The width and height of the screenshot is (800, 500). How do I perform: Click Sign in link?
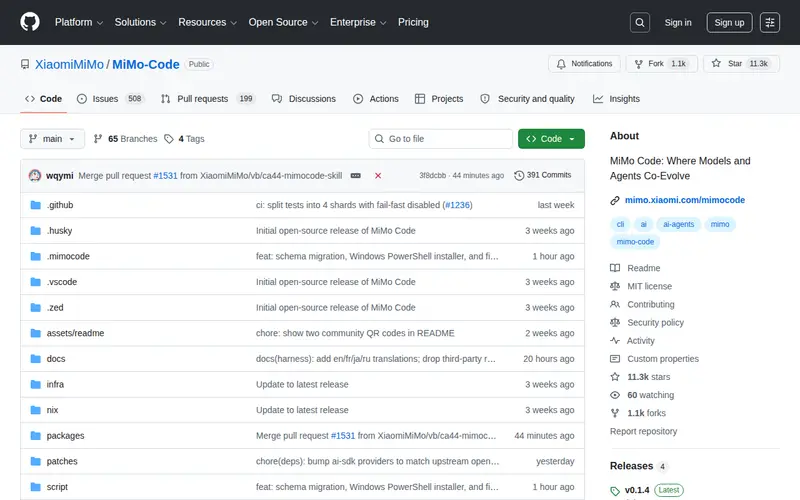pos(678,22)
